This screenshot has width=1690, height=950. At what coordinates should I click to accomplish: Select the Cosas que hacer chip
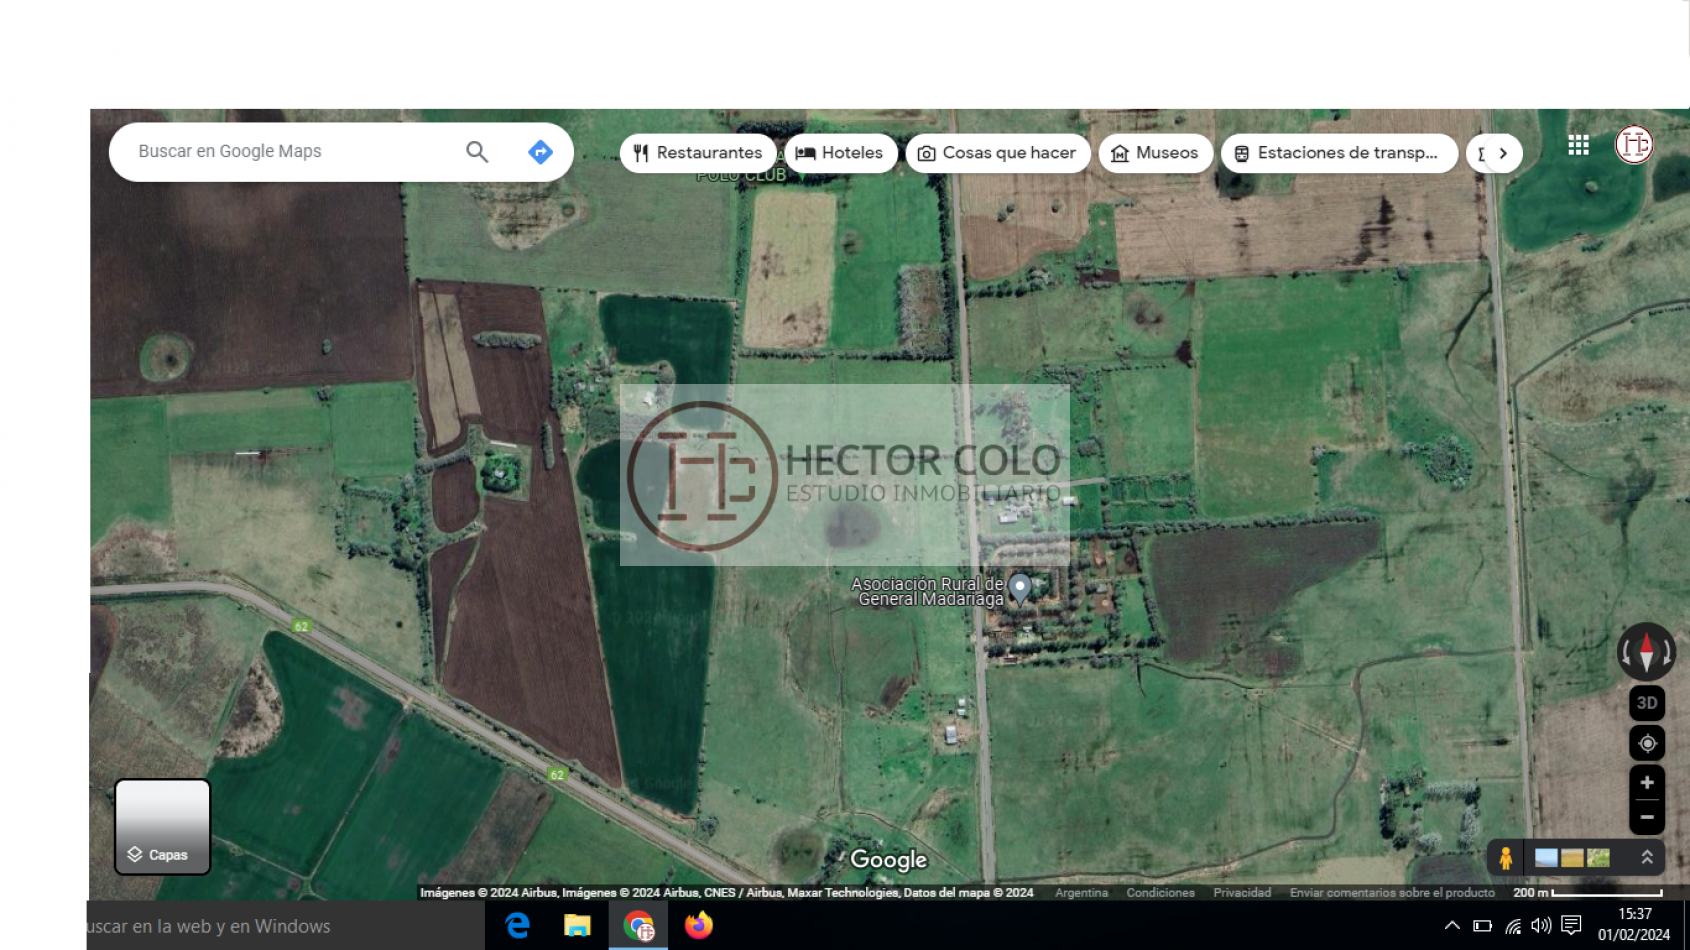(x=998, y=153)
